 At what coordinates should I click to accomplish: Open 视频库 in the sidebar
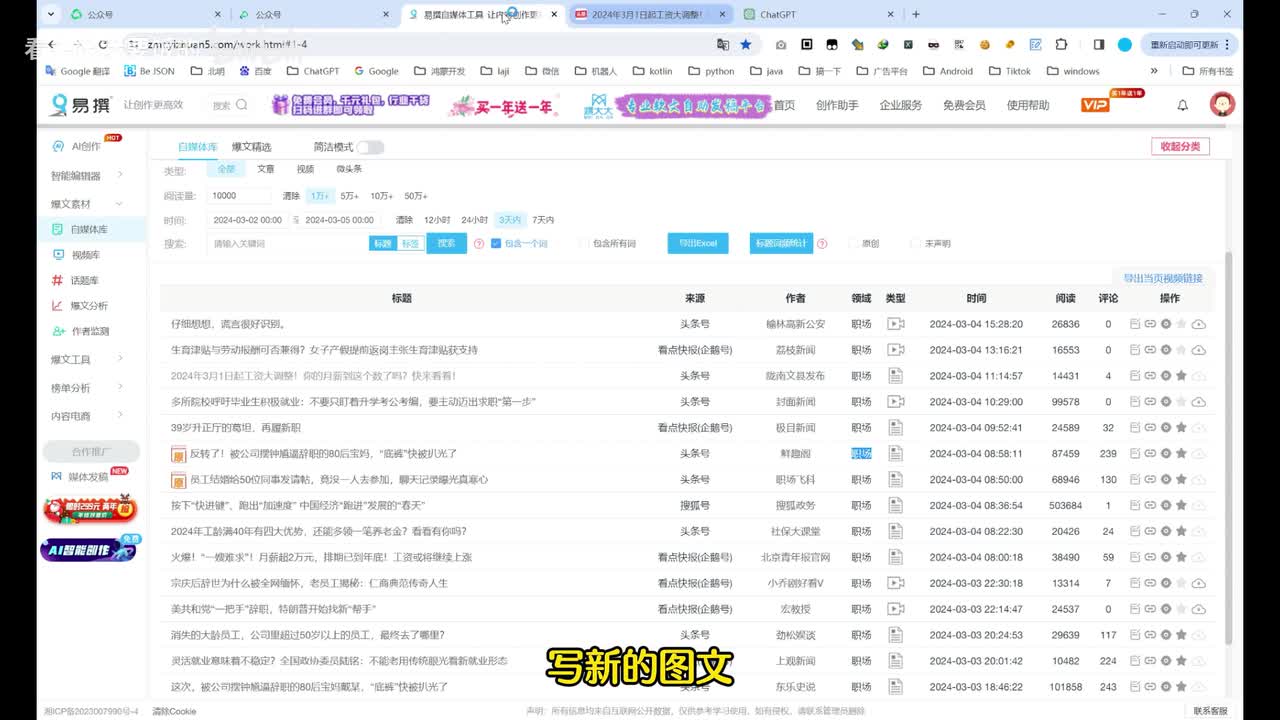click(84, 255)
